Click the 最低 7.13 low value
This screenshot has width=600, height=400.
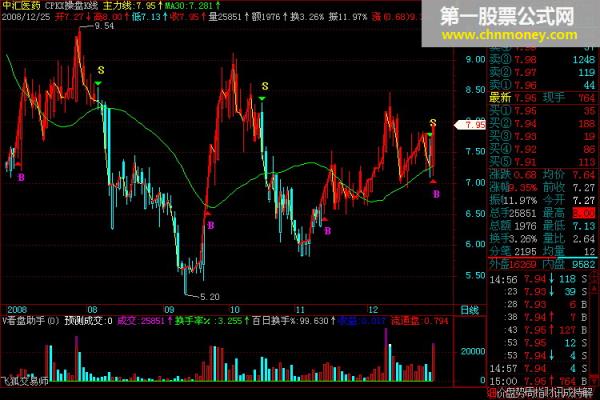(x=569, y=226)
